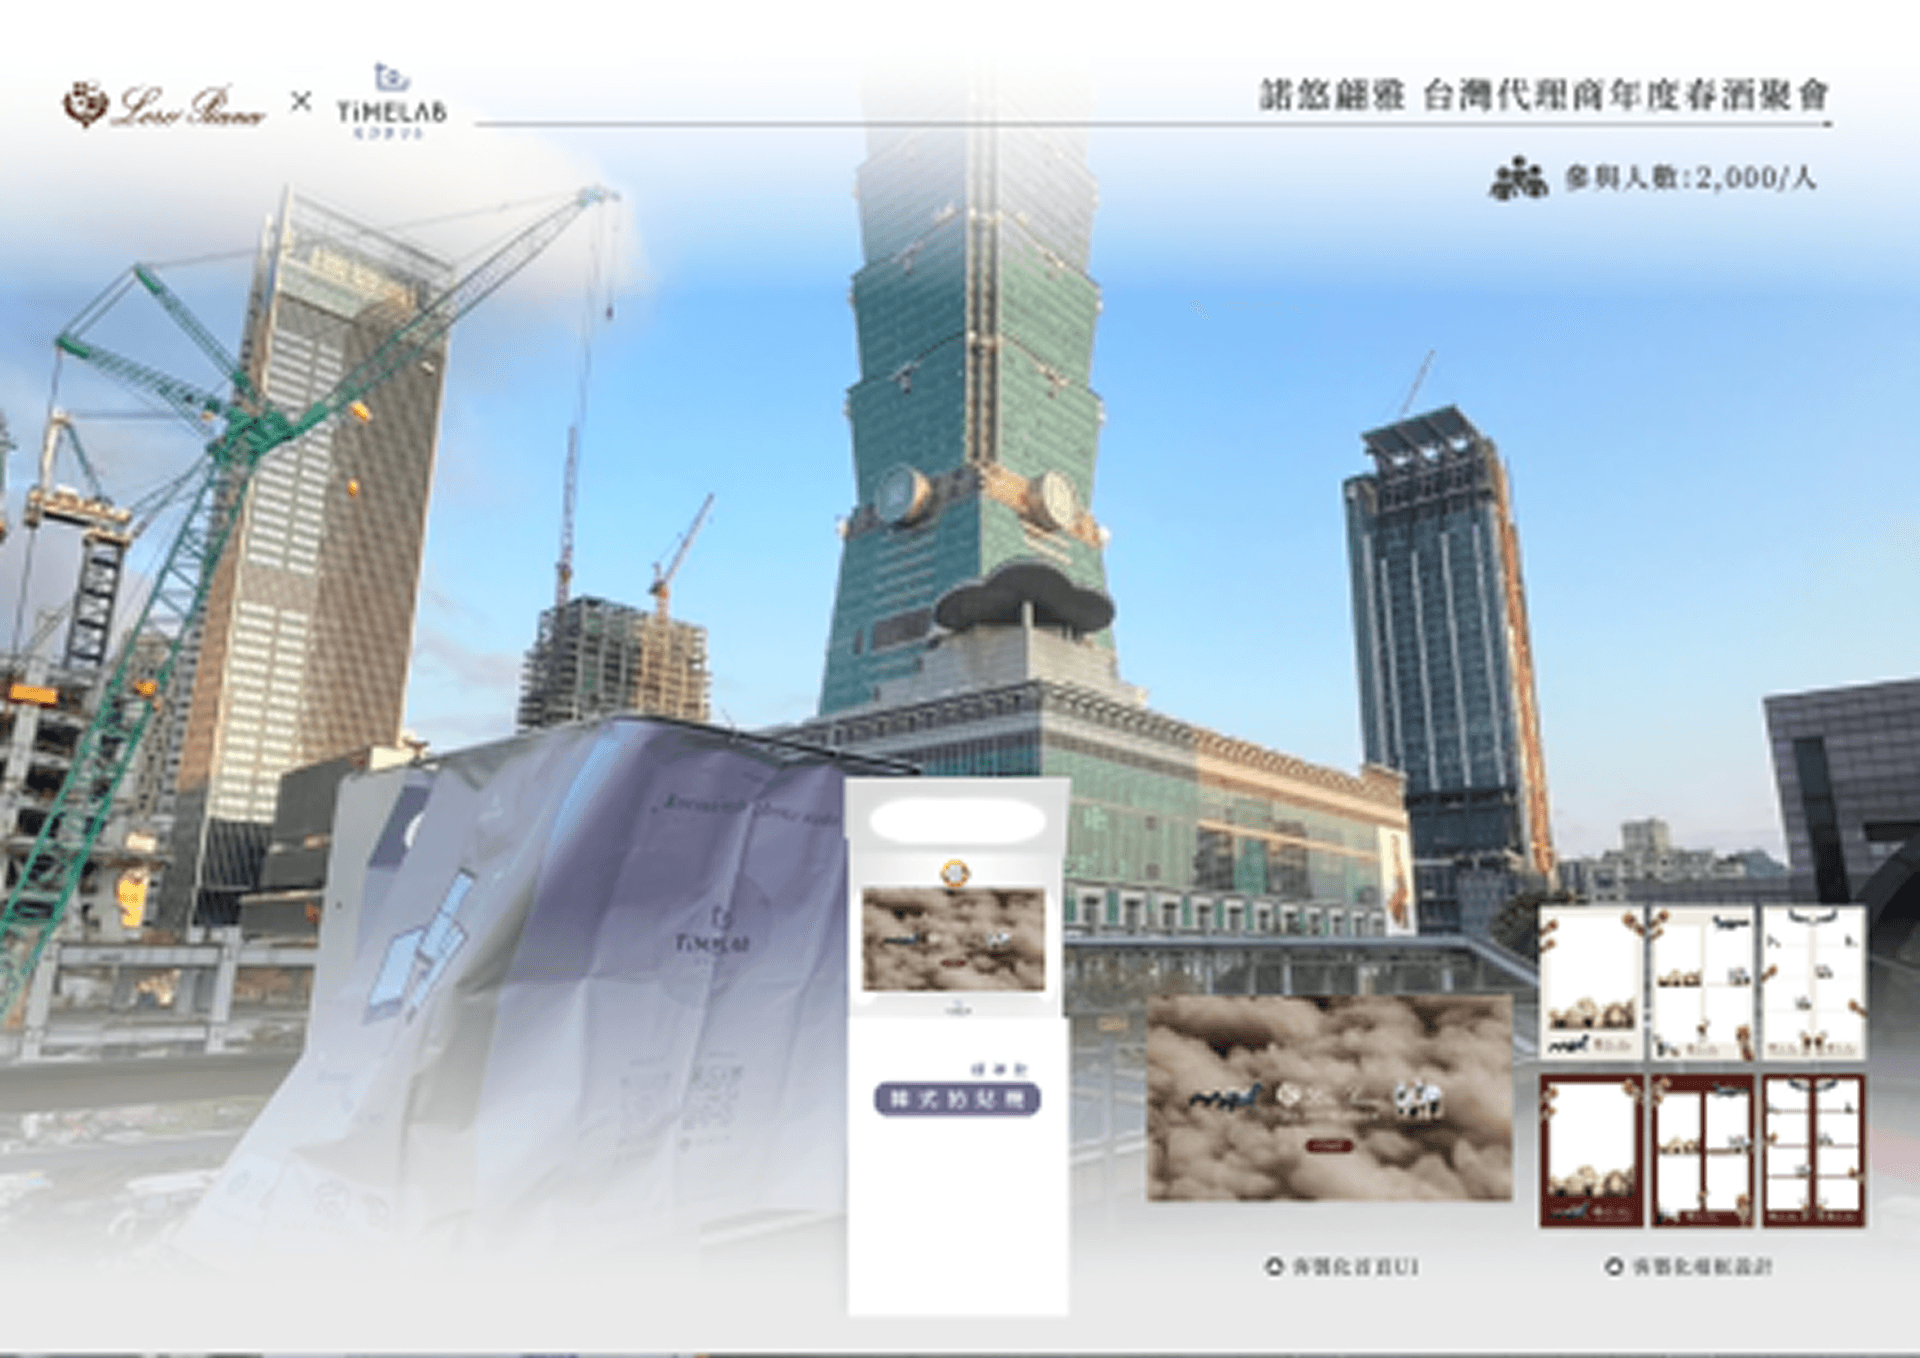Click the event title text 台灣代理商年度春酒聚會
Image resolution: width=1920 pixels, height=1358 pixels.
1626,96
